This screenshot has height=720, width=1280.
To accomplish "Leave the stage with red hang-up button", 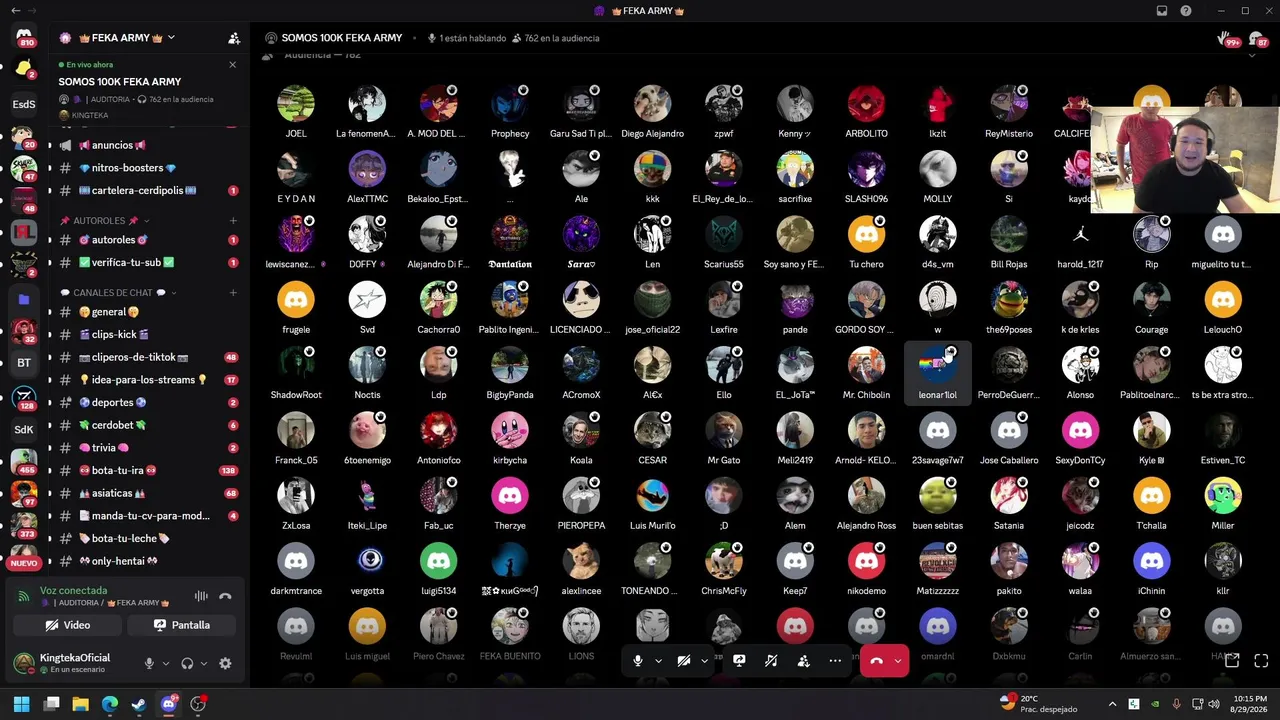I will click(876, 661).
